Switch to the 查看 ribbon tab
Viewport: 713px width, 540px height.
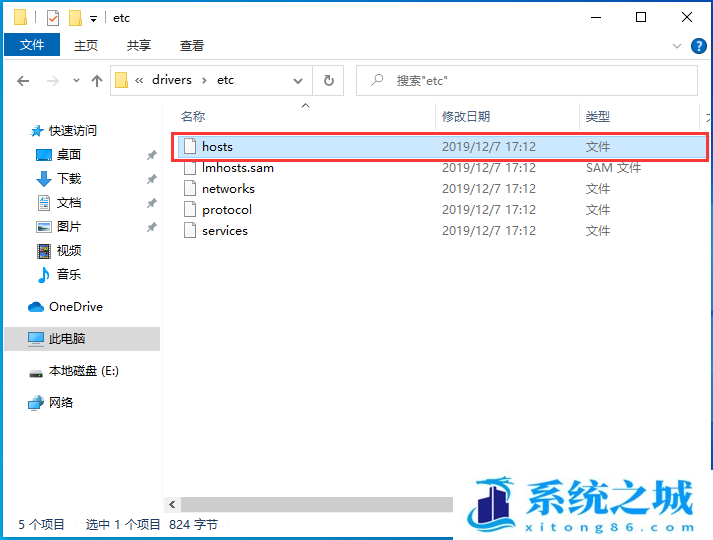tap(191, 45)
